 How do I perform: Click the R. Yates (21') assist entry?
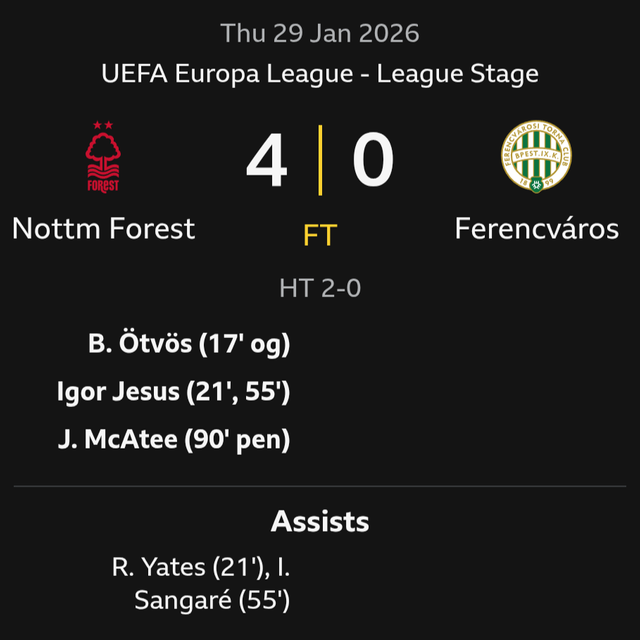click(x=188, y=567)
